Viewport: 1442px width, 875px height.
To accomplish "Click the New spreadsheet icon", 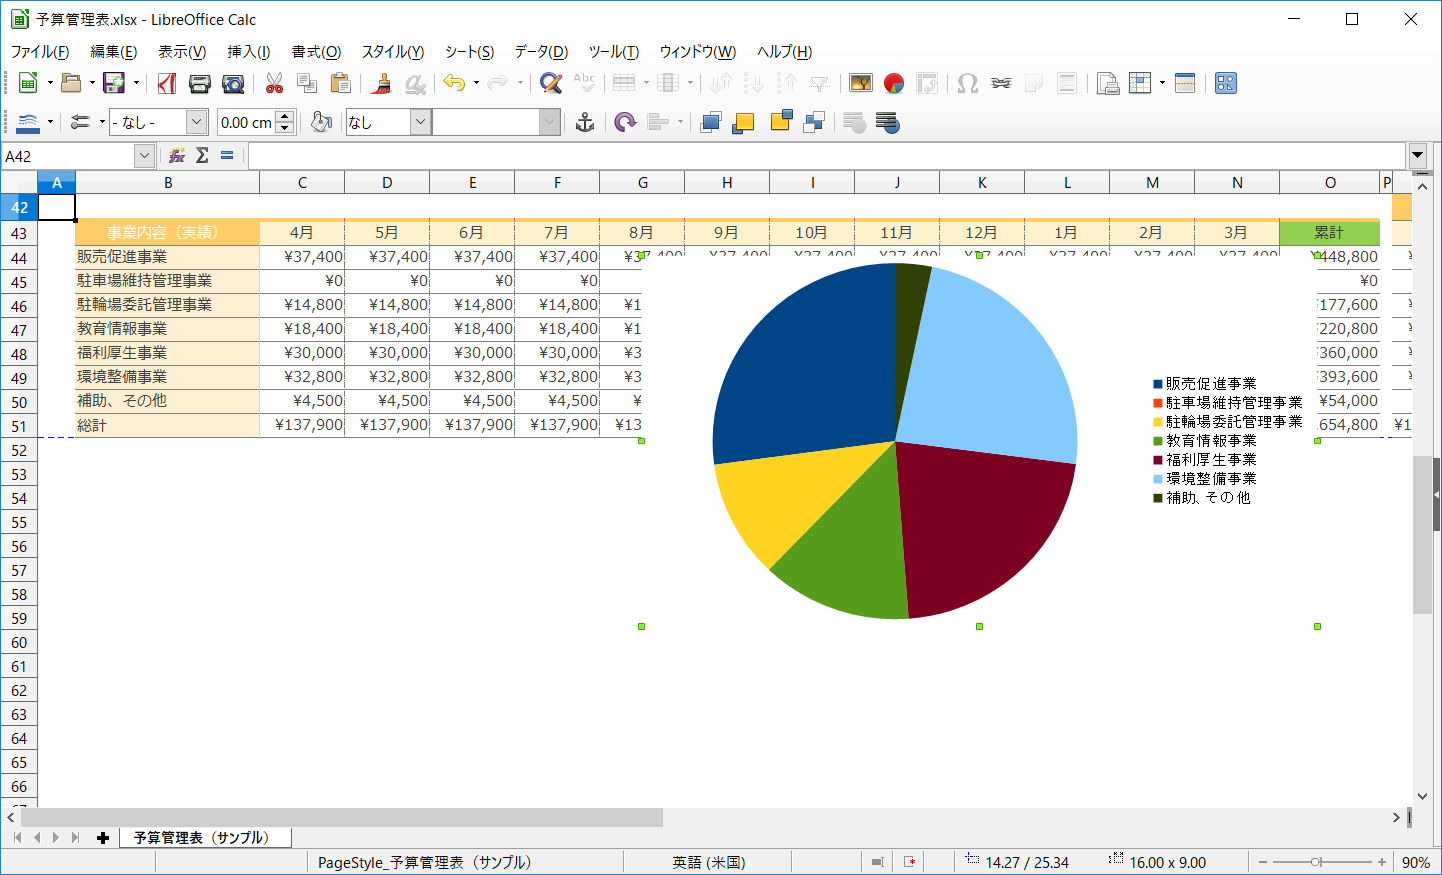I will (x=28, y=83).
